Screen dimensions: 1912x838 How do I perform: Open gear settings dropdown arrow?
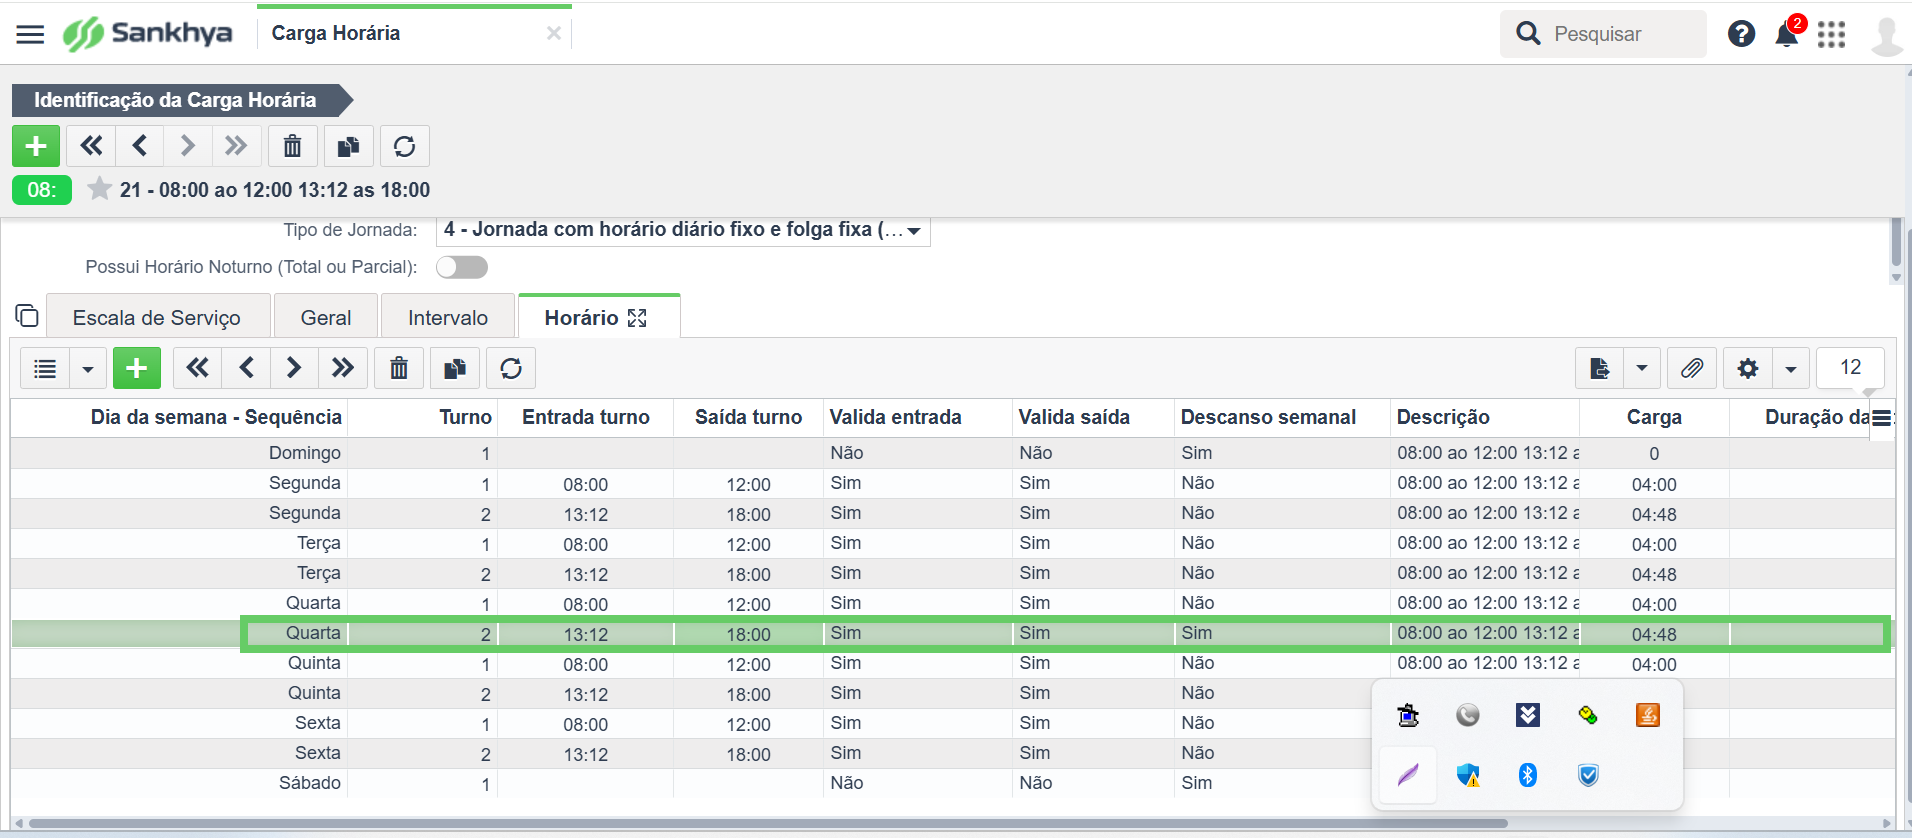coord(1791,368)
